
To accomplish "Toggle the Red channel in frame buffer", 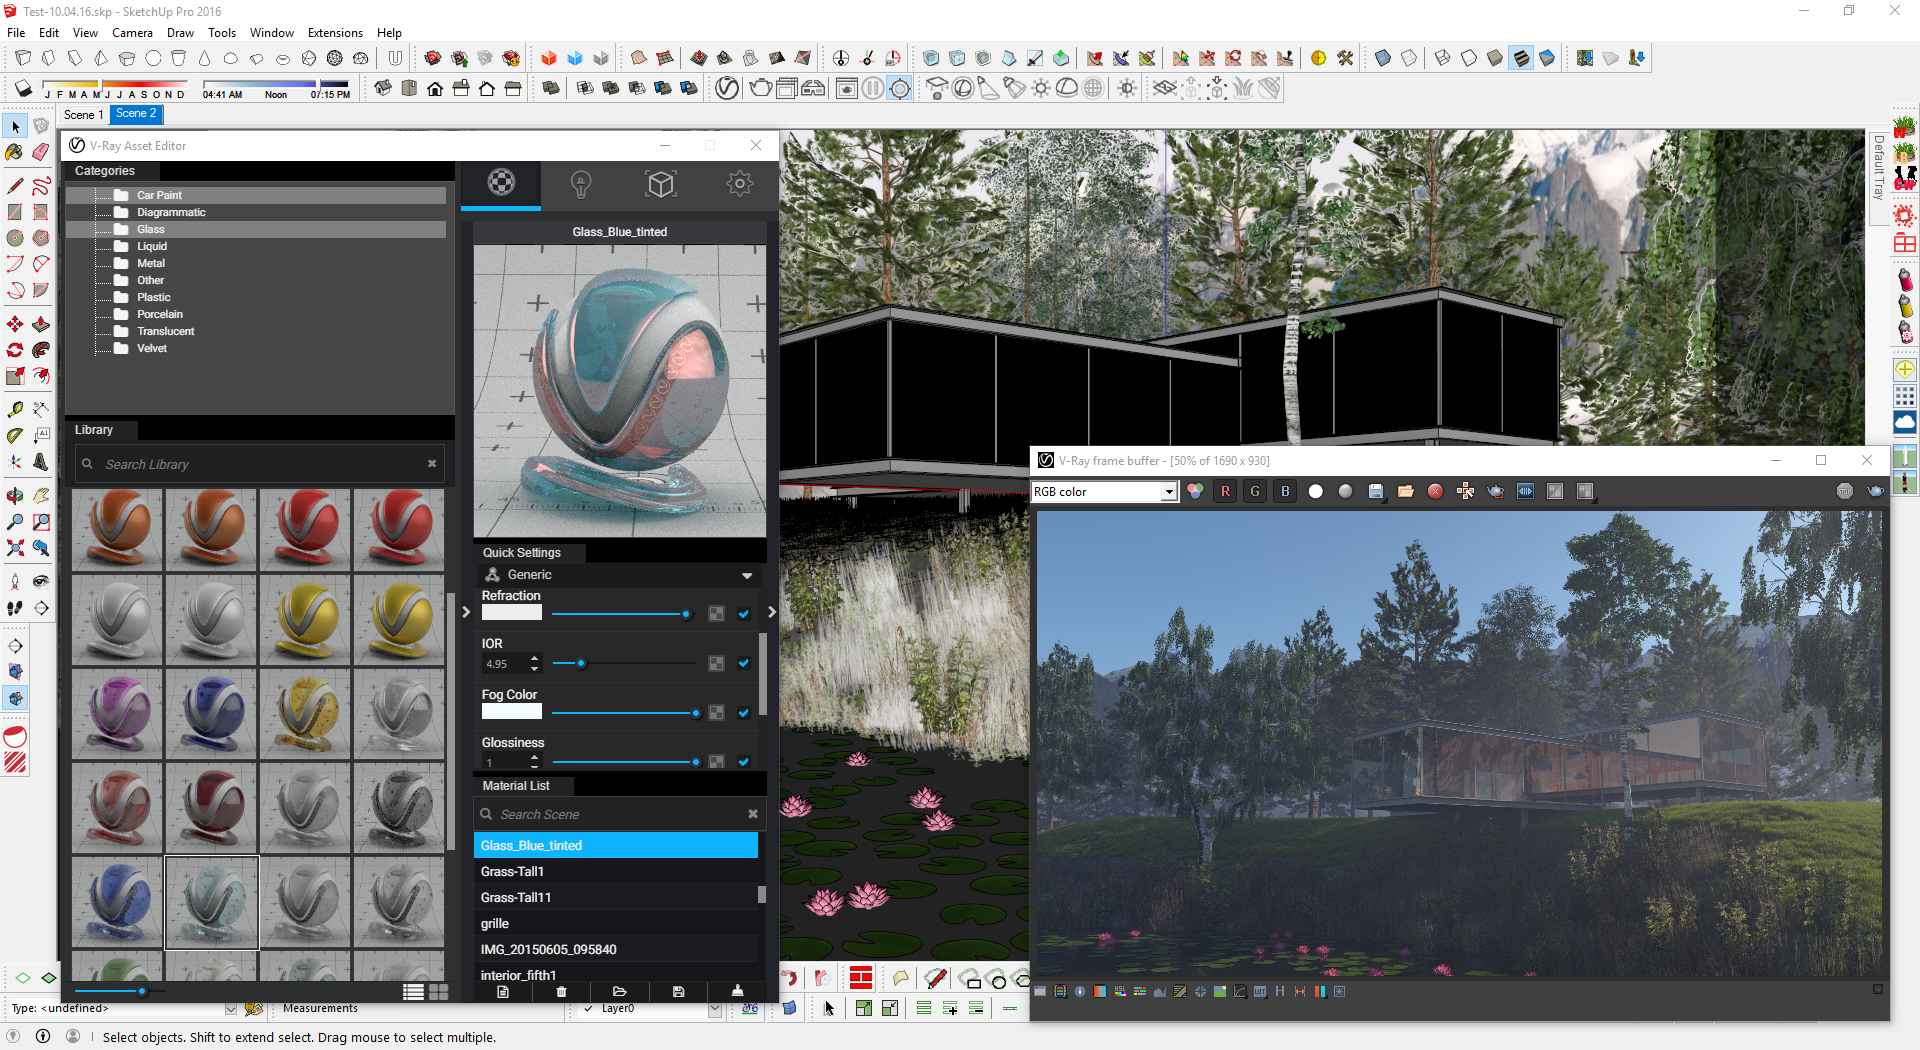I will (1225, 491).
